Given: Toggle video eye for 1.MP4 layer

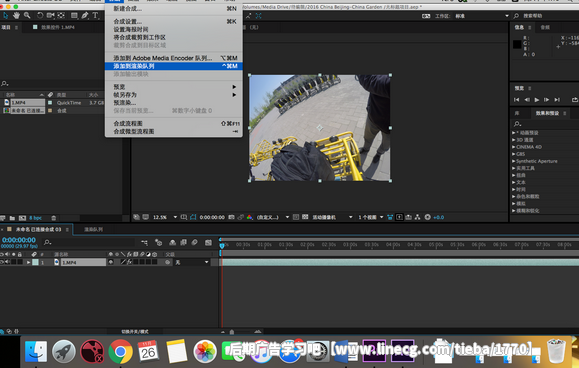Looking at the screenshot, I should [2, 262].
